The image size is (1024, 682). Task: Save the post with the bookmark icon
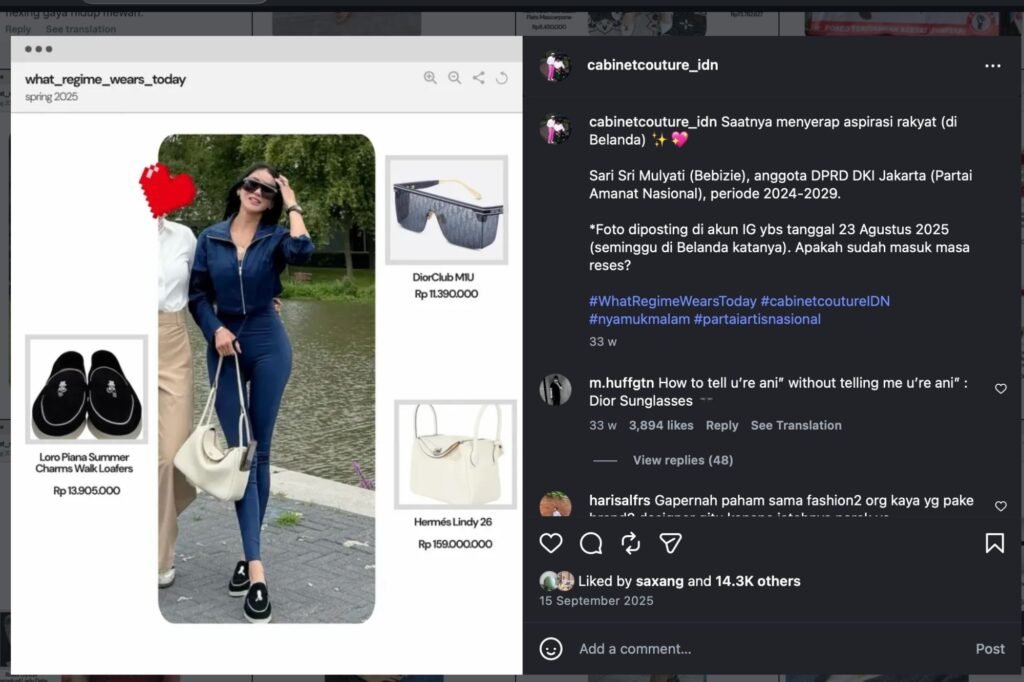[x=994, y=543]
